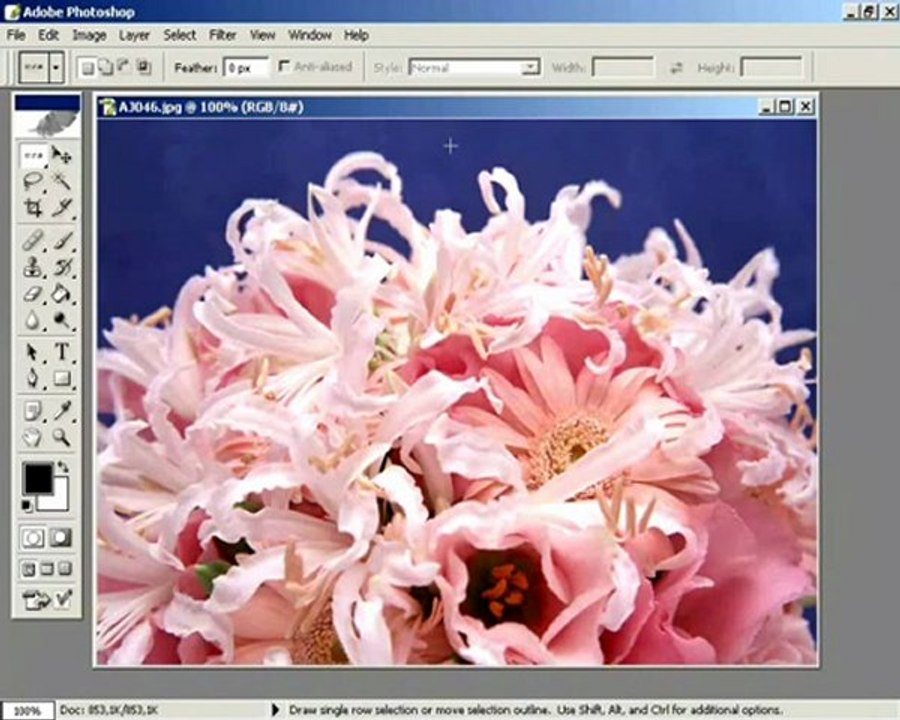
Task: Select the Single Row Marquee tool
Action: tap(33, 155)
